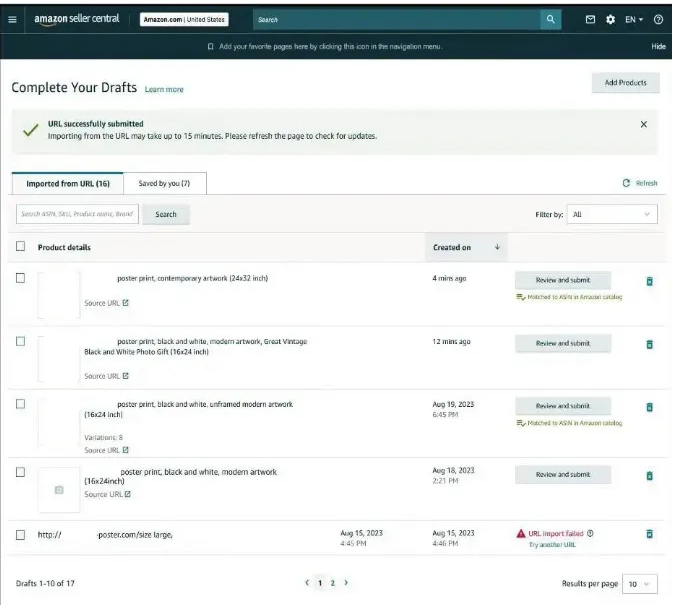Click 'Variations: 8' text

point(103,437)
